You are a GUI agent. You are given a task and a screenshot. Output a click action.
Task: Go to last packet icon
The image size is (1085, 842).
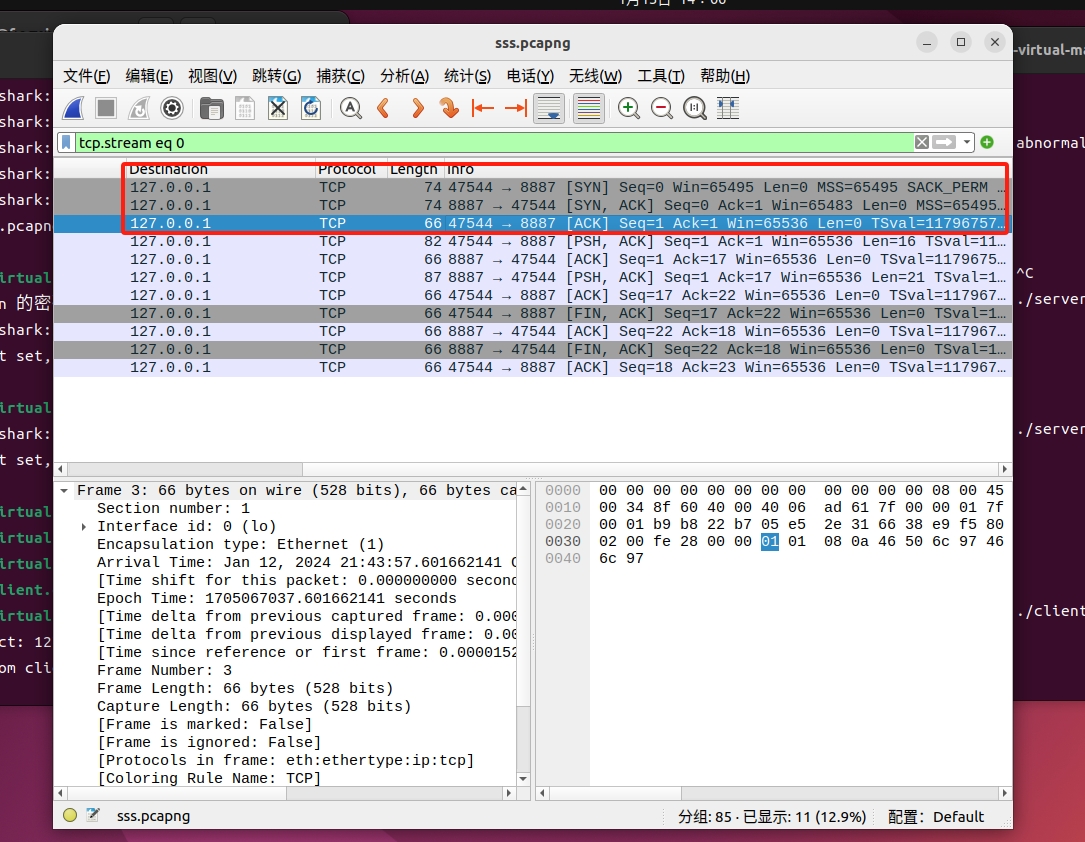pyautogui.click(x=516, y=108)
